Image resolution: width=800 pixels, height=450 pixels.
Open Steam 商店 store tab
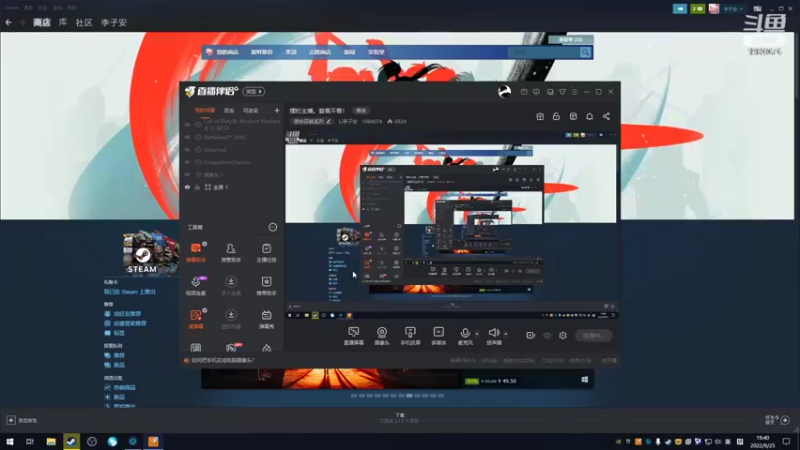(x=42, y=22)
